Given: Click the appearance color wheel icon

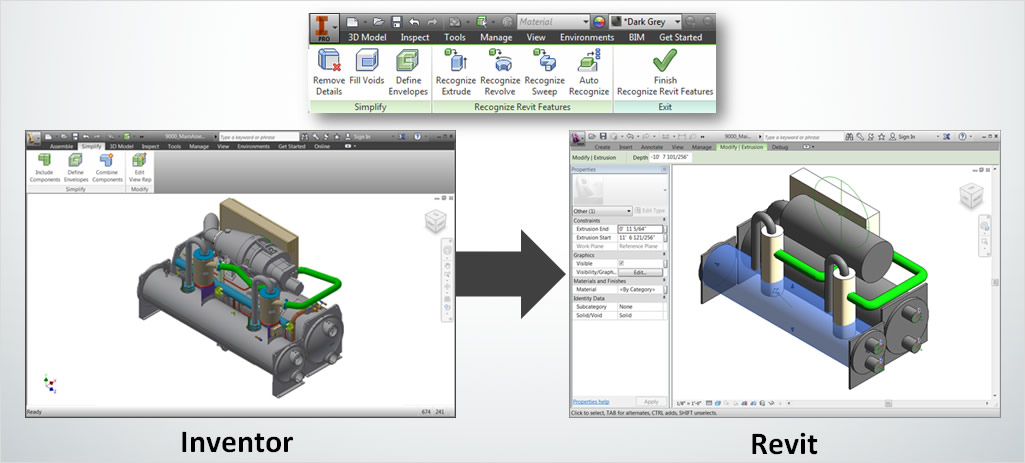Looking at the screenshot, I should coord(599,22).
